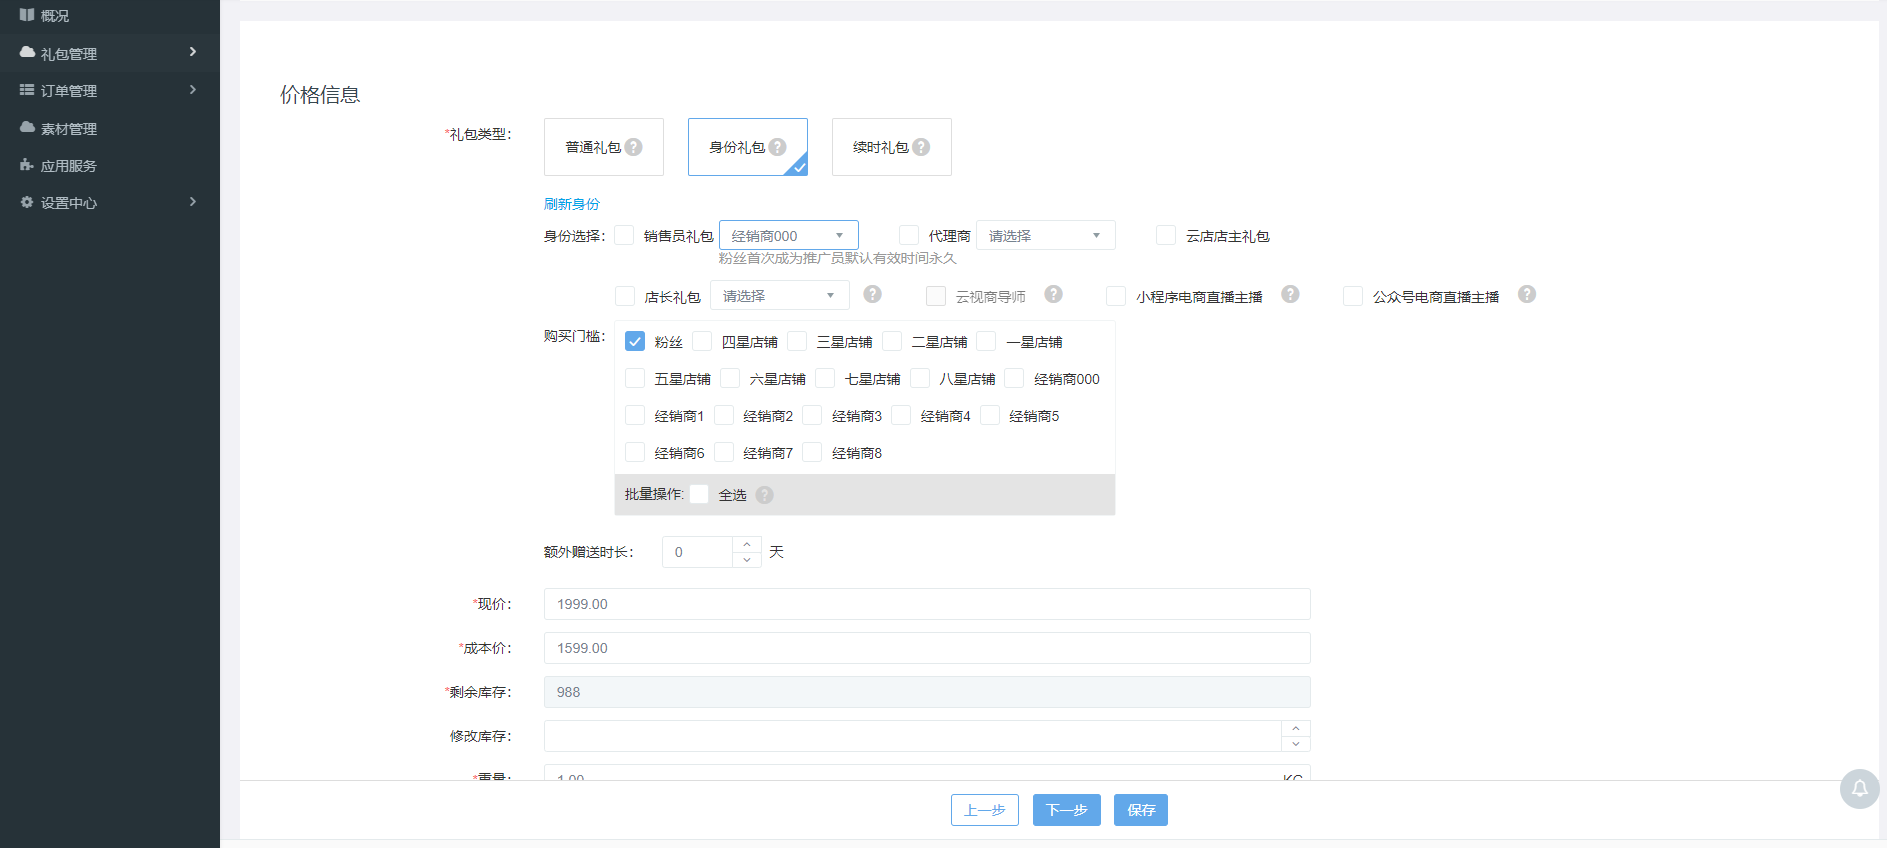This screenshot has width=1887, height=848.
Task: Click the 上一步 button
Action: click(x=985, y=810)
